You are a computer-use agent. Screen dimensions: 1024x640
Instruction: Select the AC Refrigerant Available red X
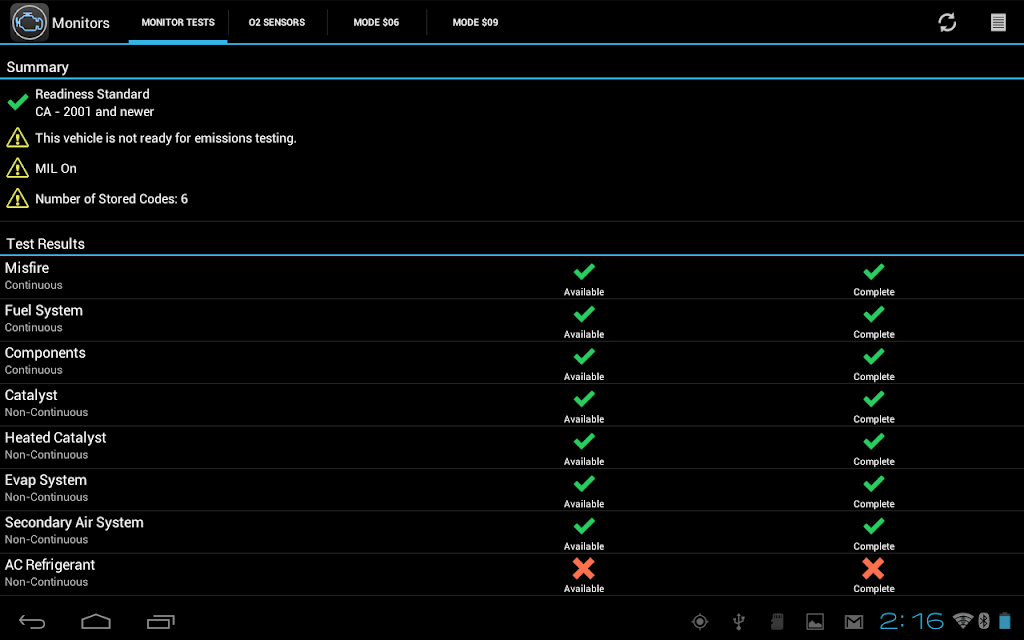click(584, 569)
